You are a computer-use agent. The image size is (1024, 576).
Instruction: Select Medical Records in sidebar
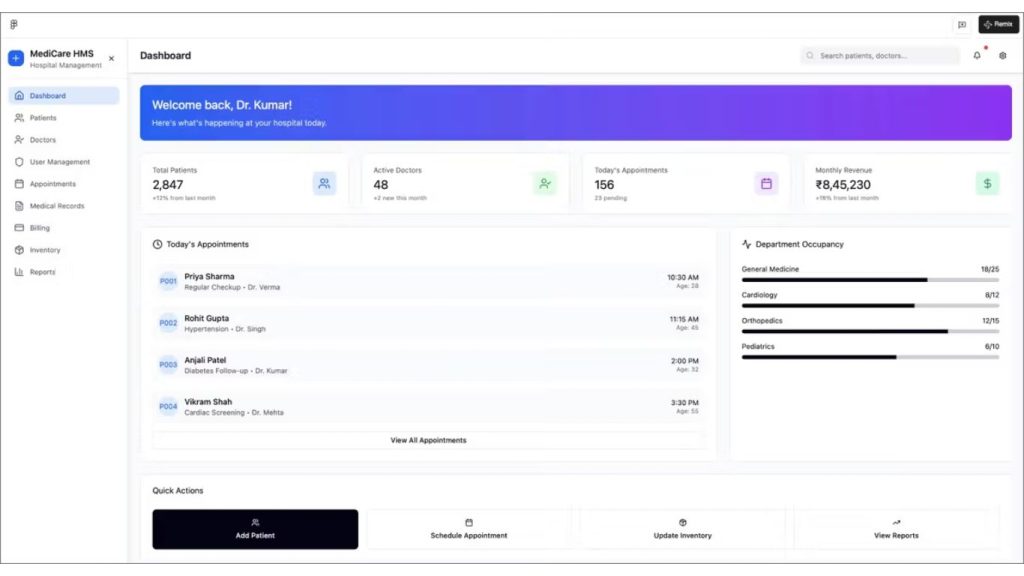click(56, 206)
